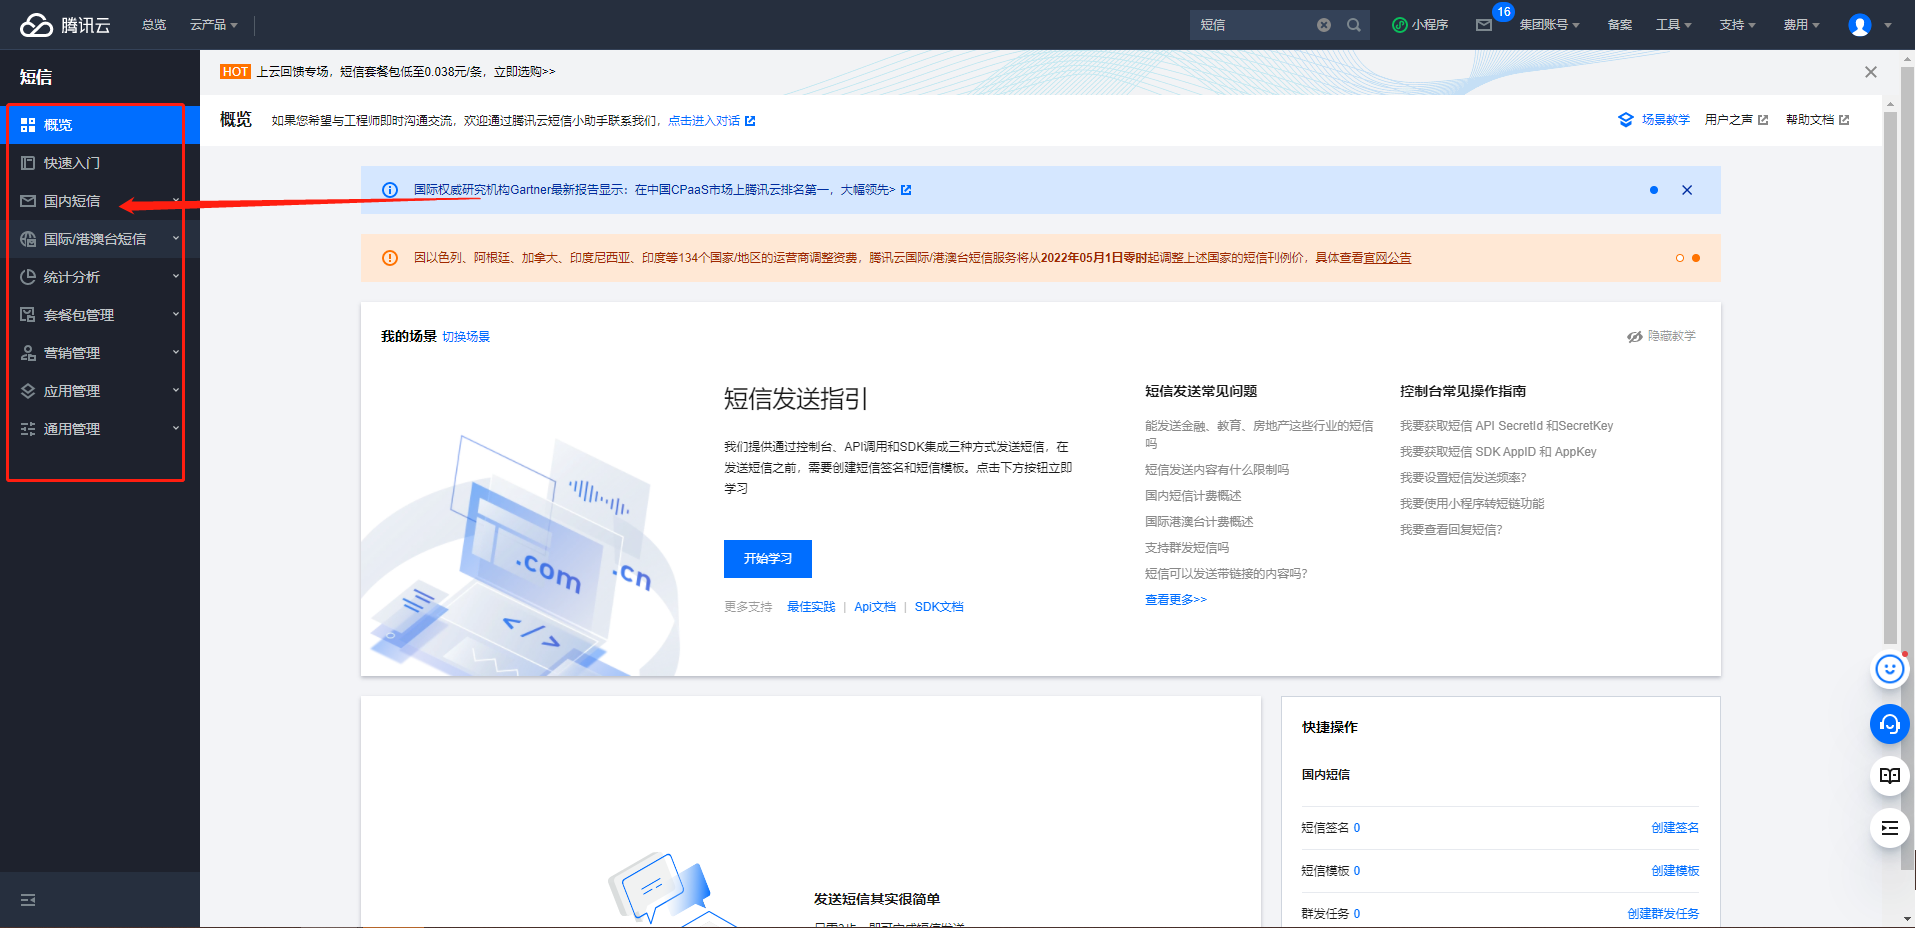Open 云产品 dropdown menu
Screen dimensions: 1916x928
[214, 25]
